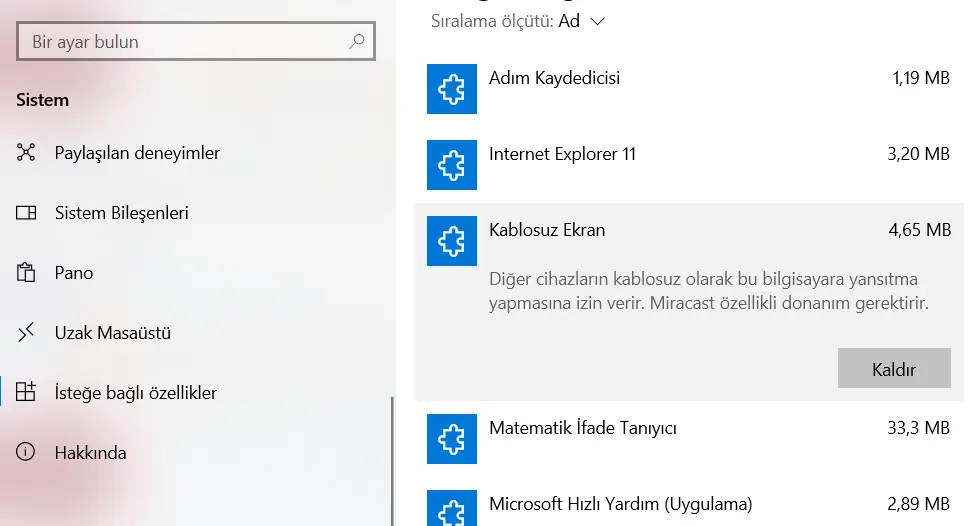The width and height of the screenshot is (976, 526).
Task: Click the Pano clipboard icon
Action: coord(26,273)
